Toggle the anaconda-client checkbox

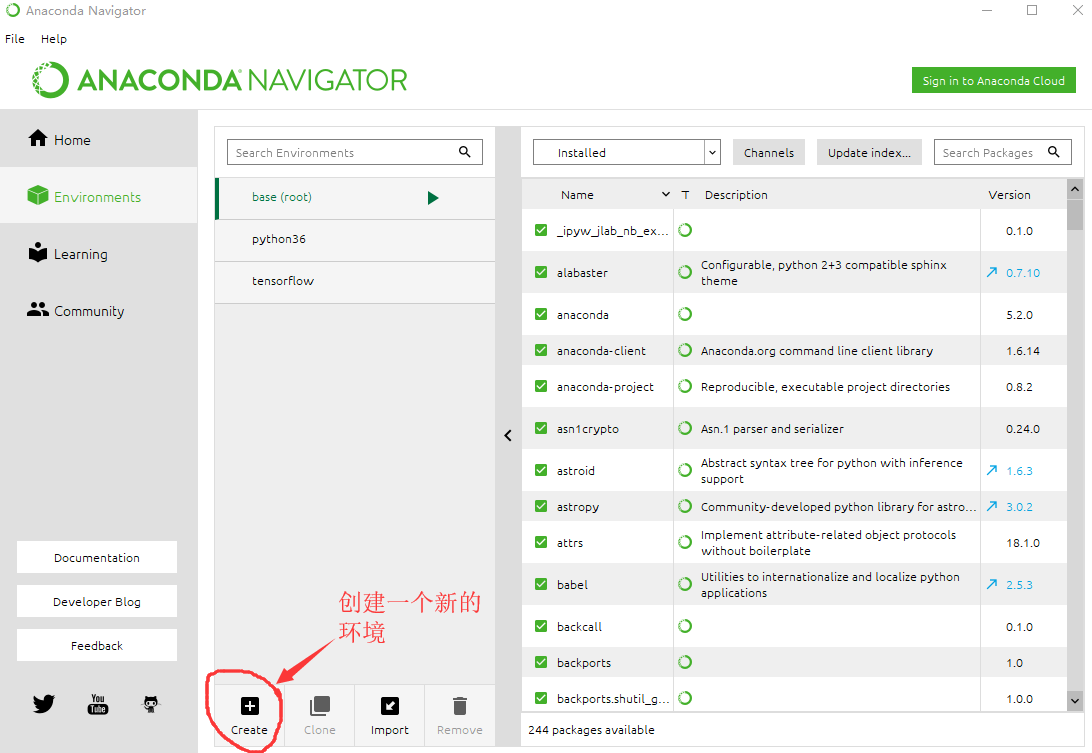coord(541,350)
